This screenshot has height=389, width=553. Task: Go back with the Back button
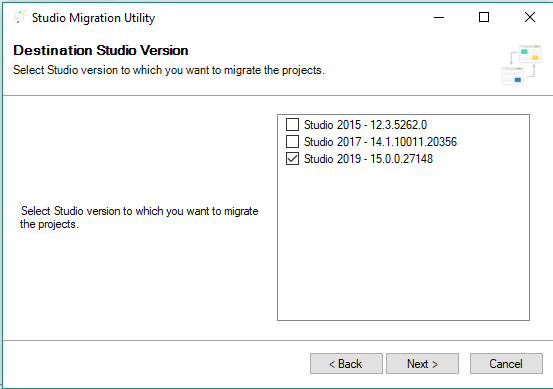[x=346, y=364]
